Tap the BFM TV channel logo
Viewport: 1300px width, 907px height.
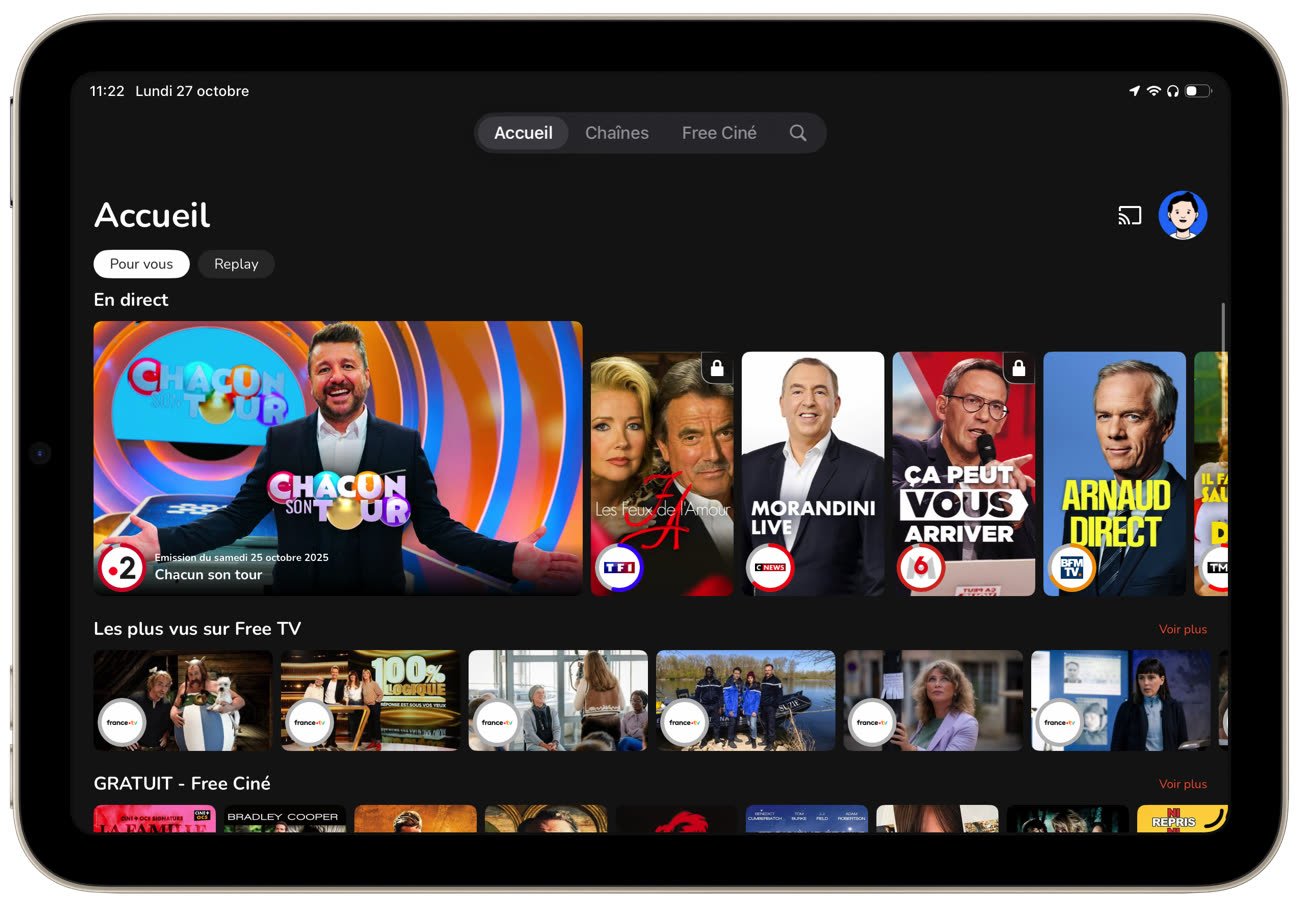coord(1071,568)
